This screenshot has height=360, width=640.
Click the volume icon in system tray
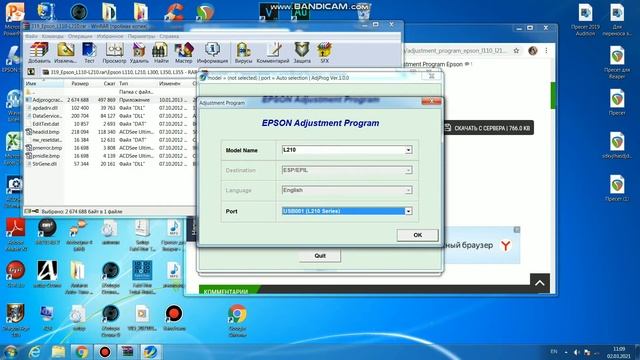[x=577, y=352]
